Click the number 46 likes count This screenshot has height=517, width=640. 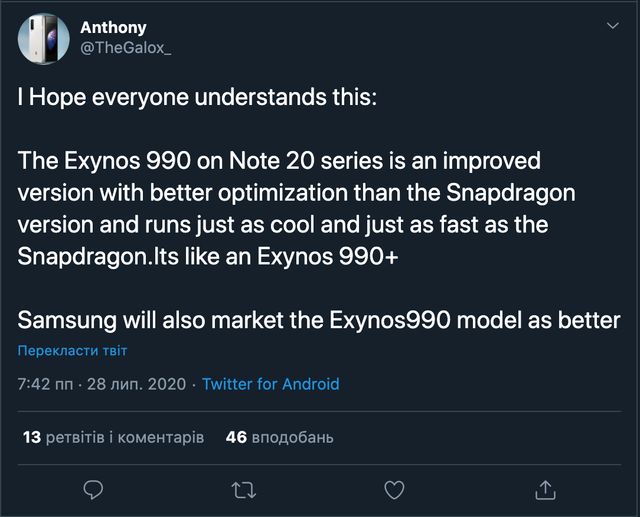pyautogui.click(x=236, y=437)
